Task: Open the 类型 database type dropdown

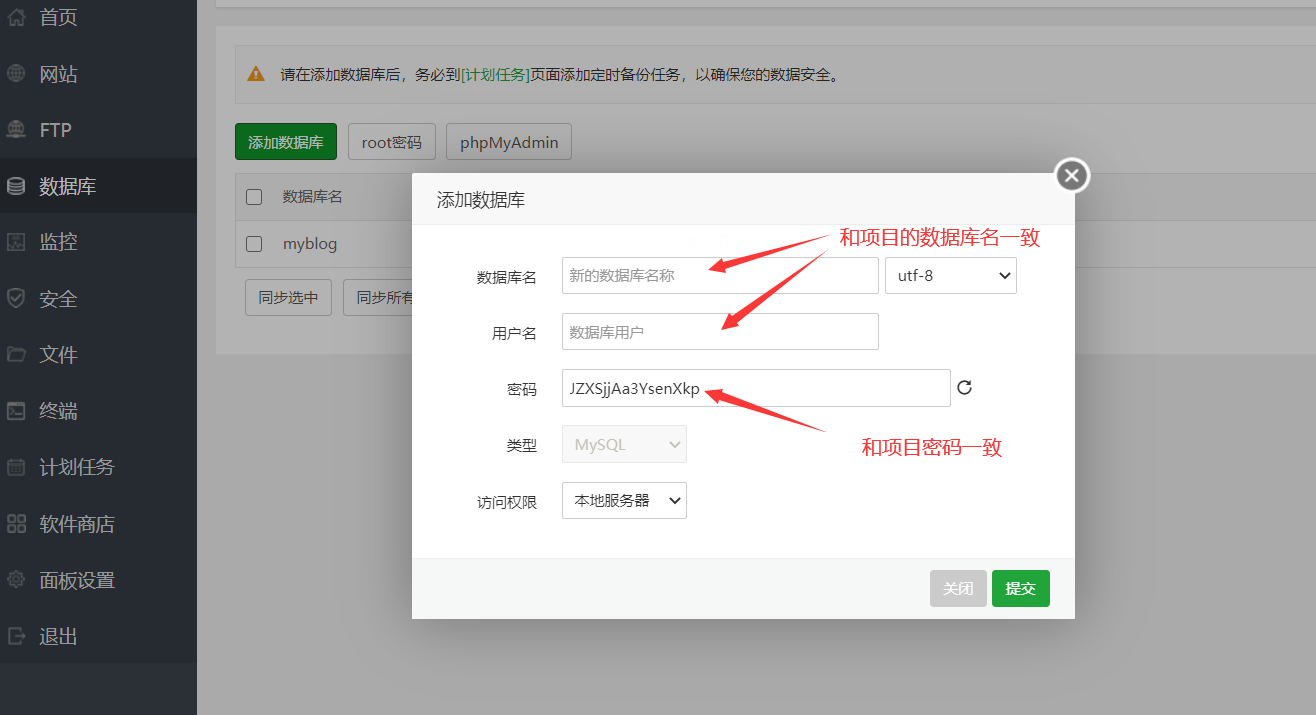Action: (x=623, y=443)
